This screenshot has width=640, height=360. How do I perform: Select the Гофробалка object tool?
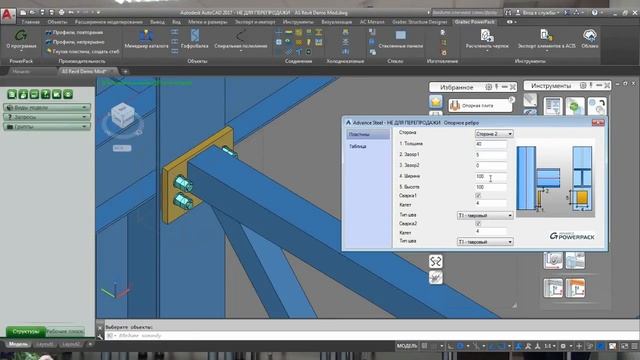tap(195, 39)
